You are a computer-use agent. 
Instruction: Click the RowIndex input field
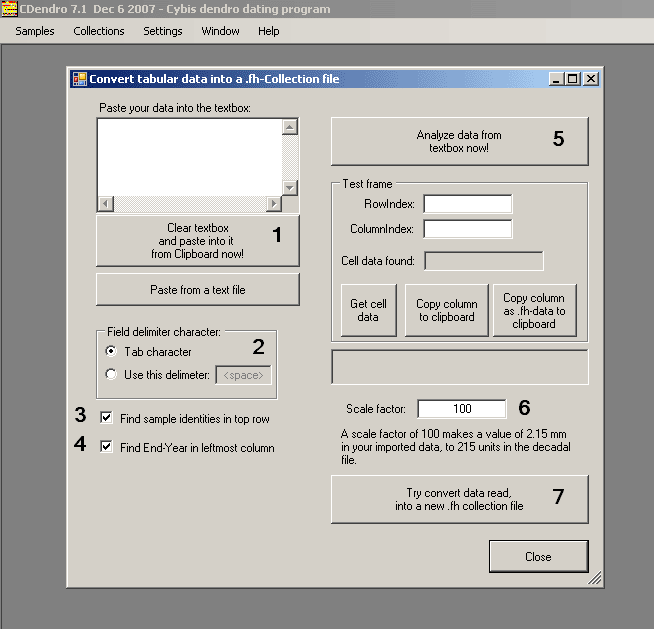[468, 204]
